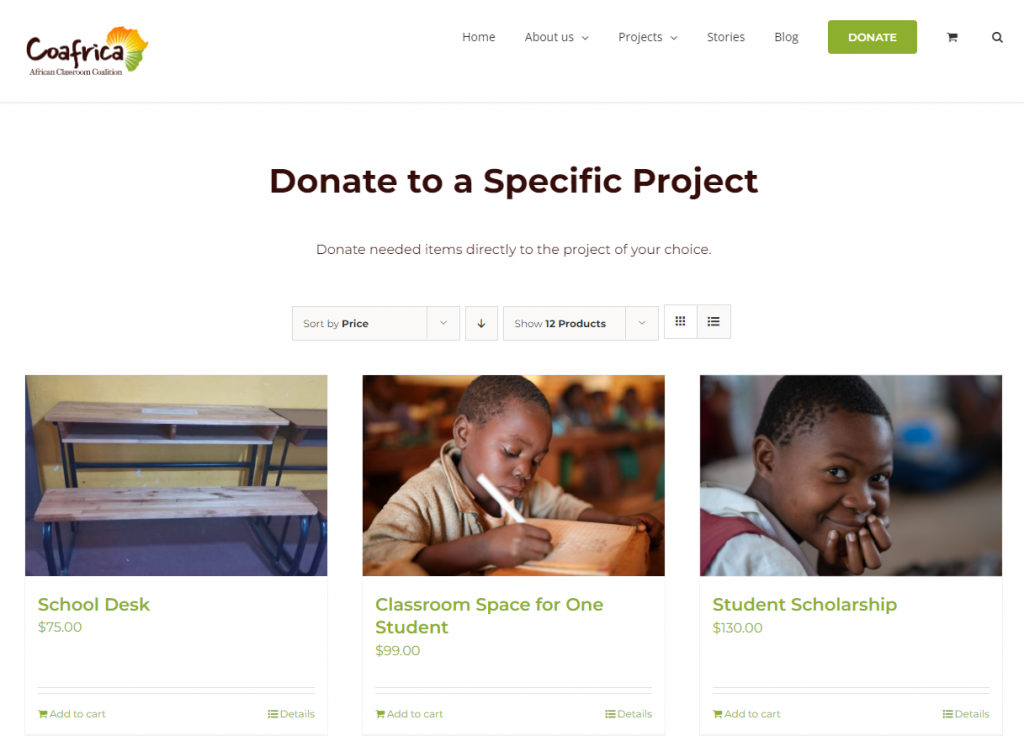Screen dimensions: 1024x741
Task: Add Student Scholarship to cart
Action: point(746,714)
